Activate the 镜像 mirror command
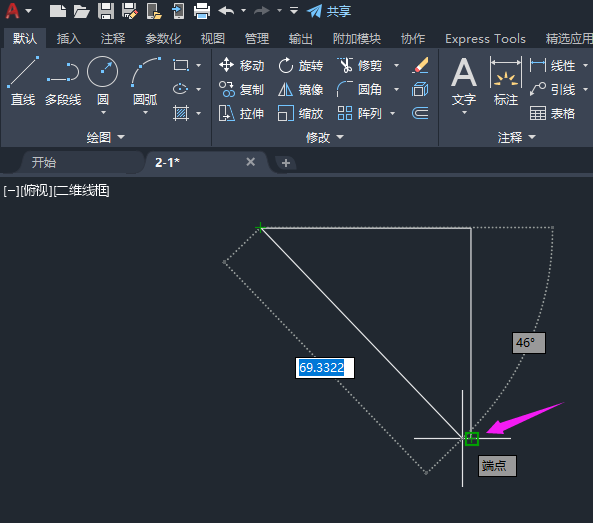 coord(301,90)
